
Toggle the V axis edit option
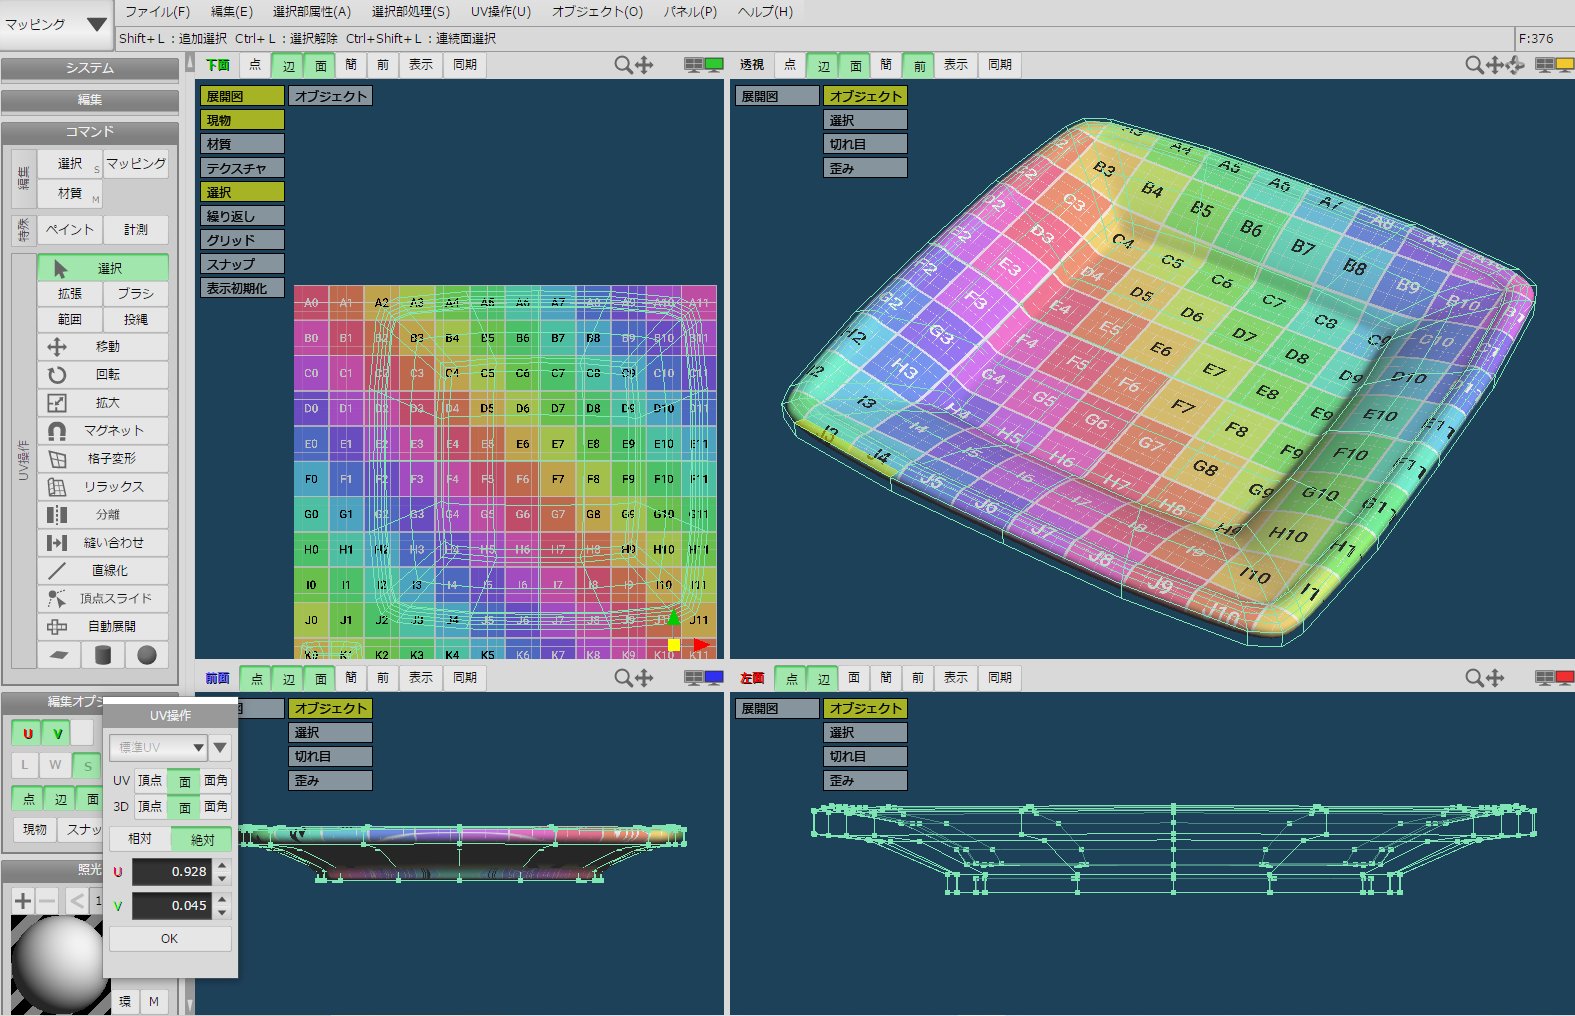pos(58,733)
